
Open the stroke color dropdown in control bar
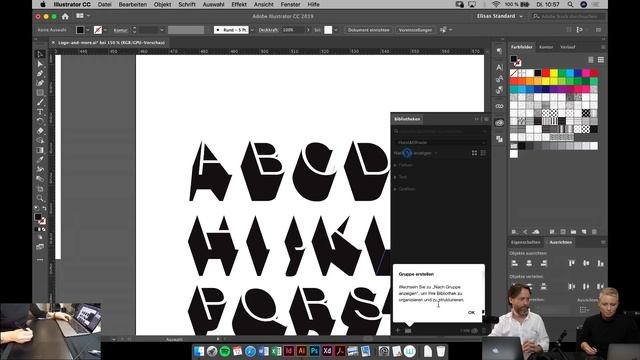point(105,30)
